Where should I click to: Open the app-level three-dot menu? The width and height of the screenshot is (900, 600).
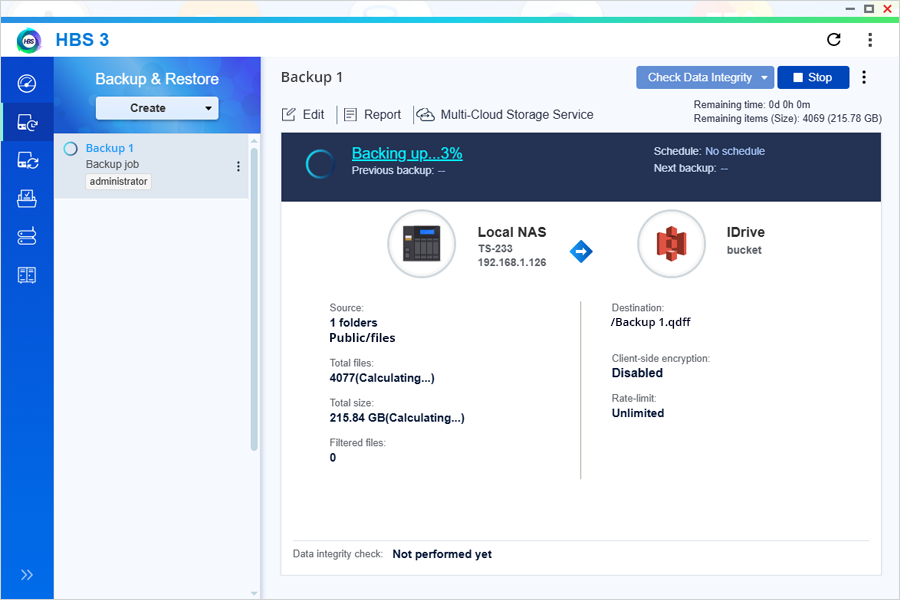pyautogui.click(x=870, y=40)
